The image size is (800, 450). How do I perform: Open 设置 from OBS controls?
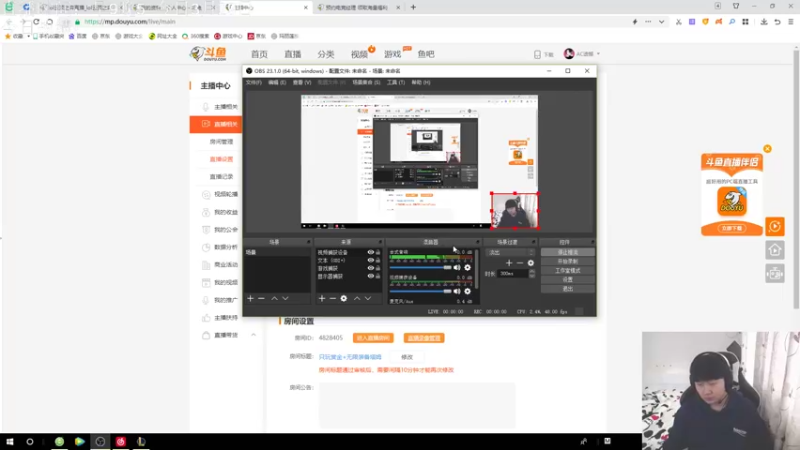(568, 280)
